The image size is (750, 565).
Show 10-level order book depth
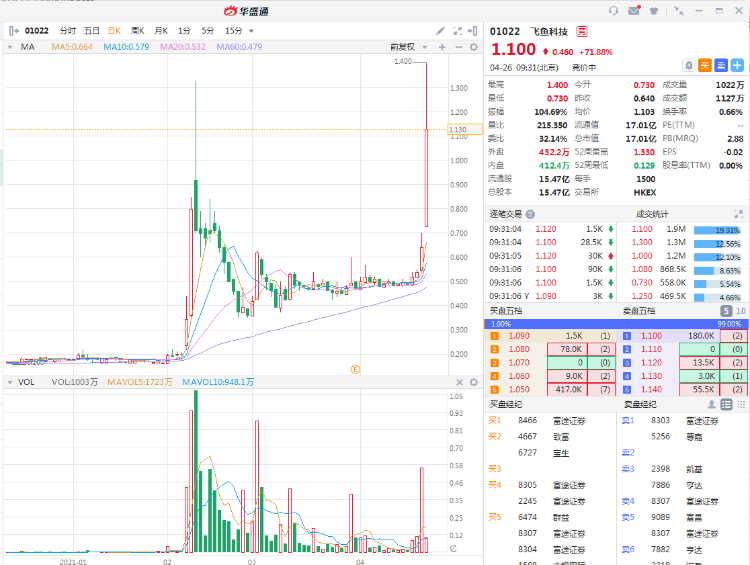pos(740,311)
